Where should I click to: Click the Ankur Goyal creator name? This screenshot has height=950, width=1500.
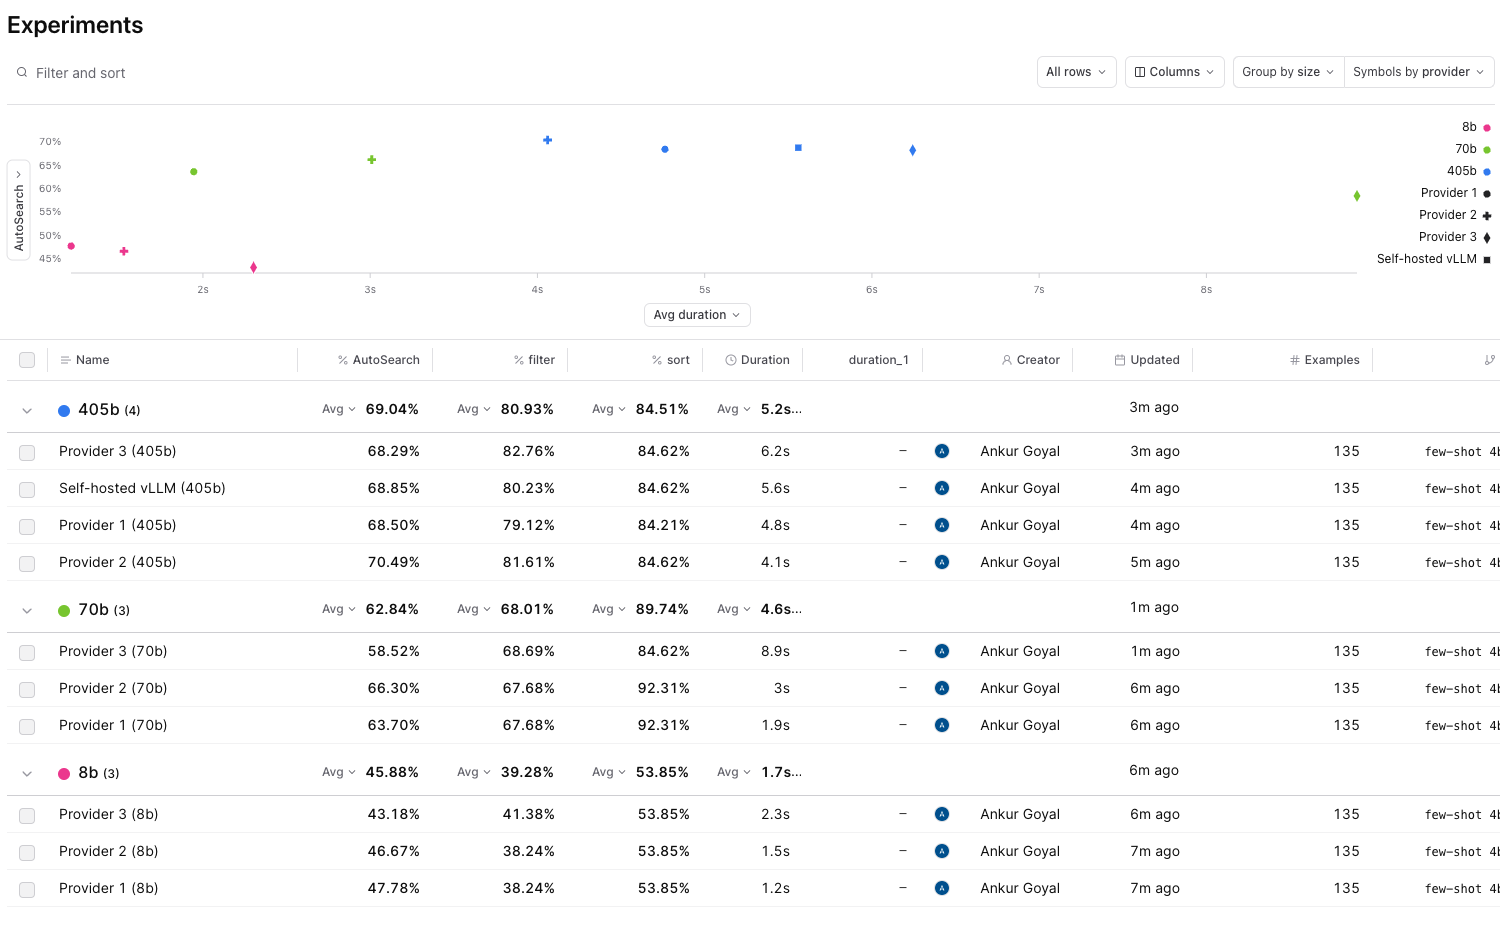(1019, 451)
